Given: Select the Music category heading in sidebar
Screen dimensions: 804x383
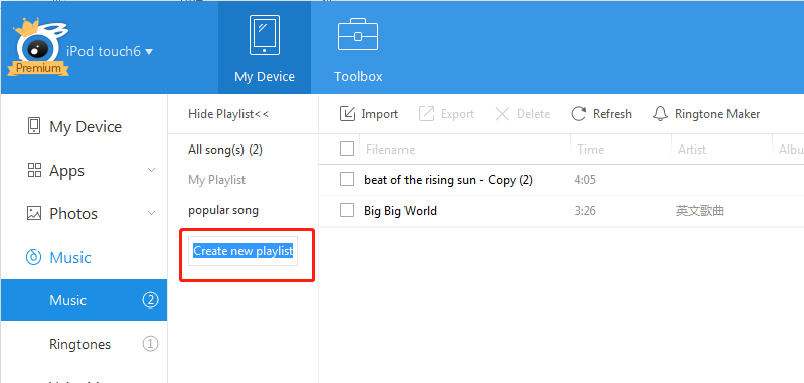Looking at the screenshot, I should point(70,257).
